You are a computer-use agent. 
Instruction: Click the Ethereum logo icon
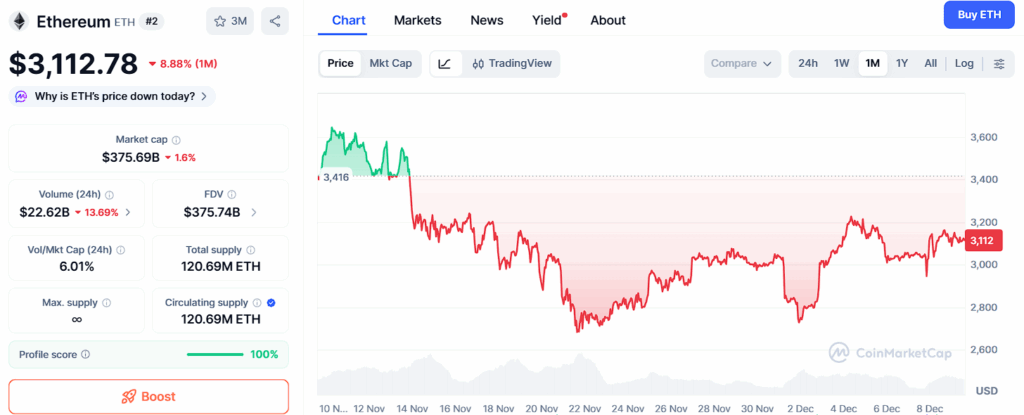tap(18, 20)
